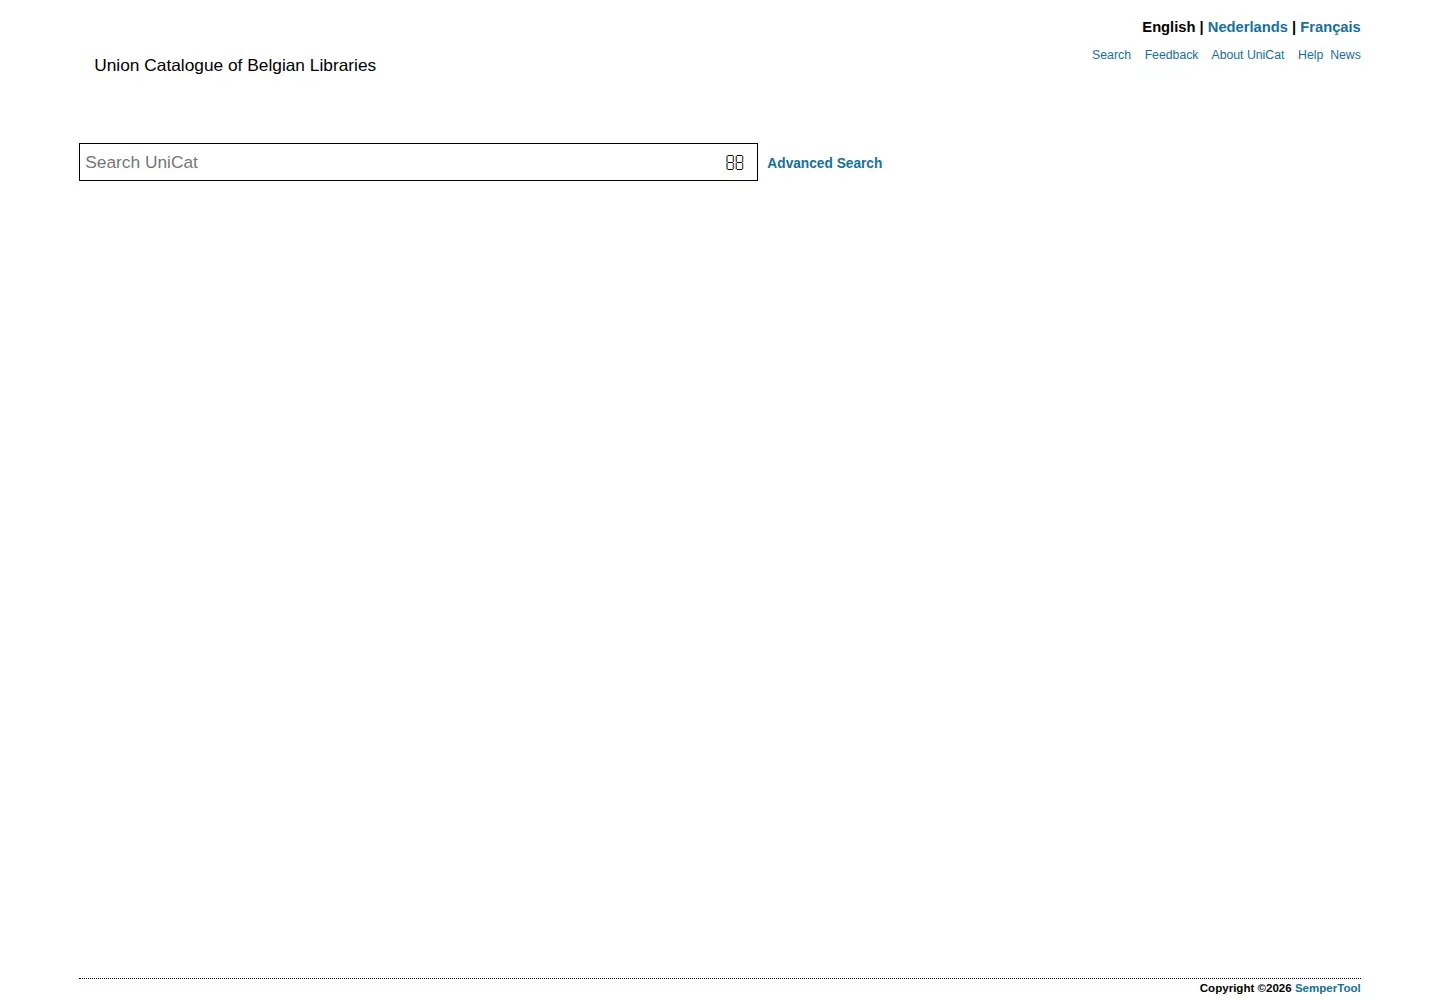Open the About UniCat page
This screenshot has width=1440, height=1000.
[x=1247, y=55]
